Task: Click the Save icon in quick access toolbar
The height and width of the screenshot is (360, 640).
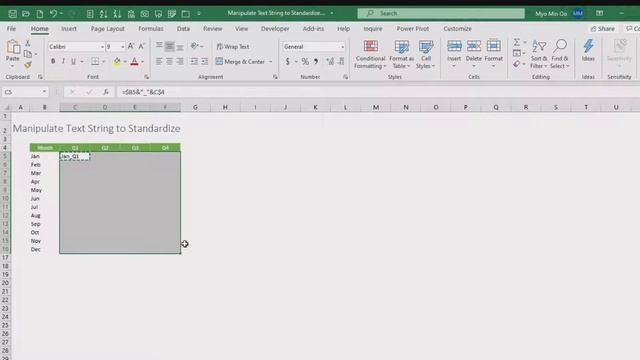Action: coord(13,13)
